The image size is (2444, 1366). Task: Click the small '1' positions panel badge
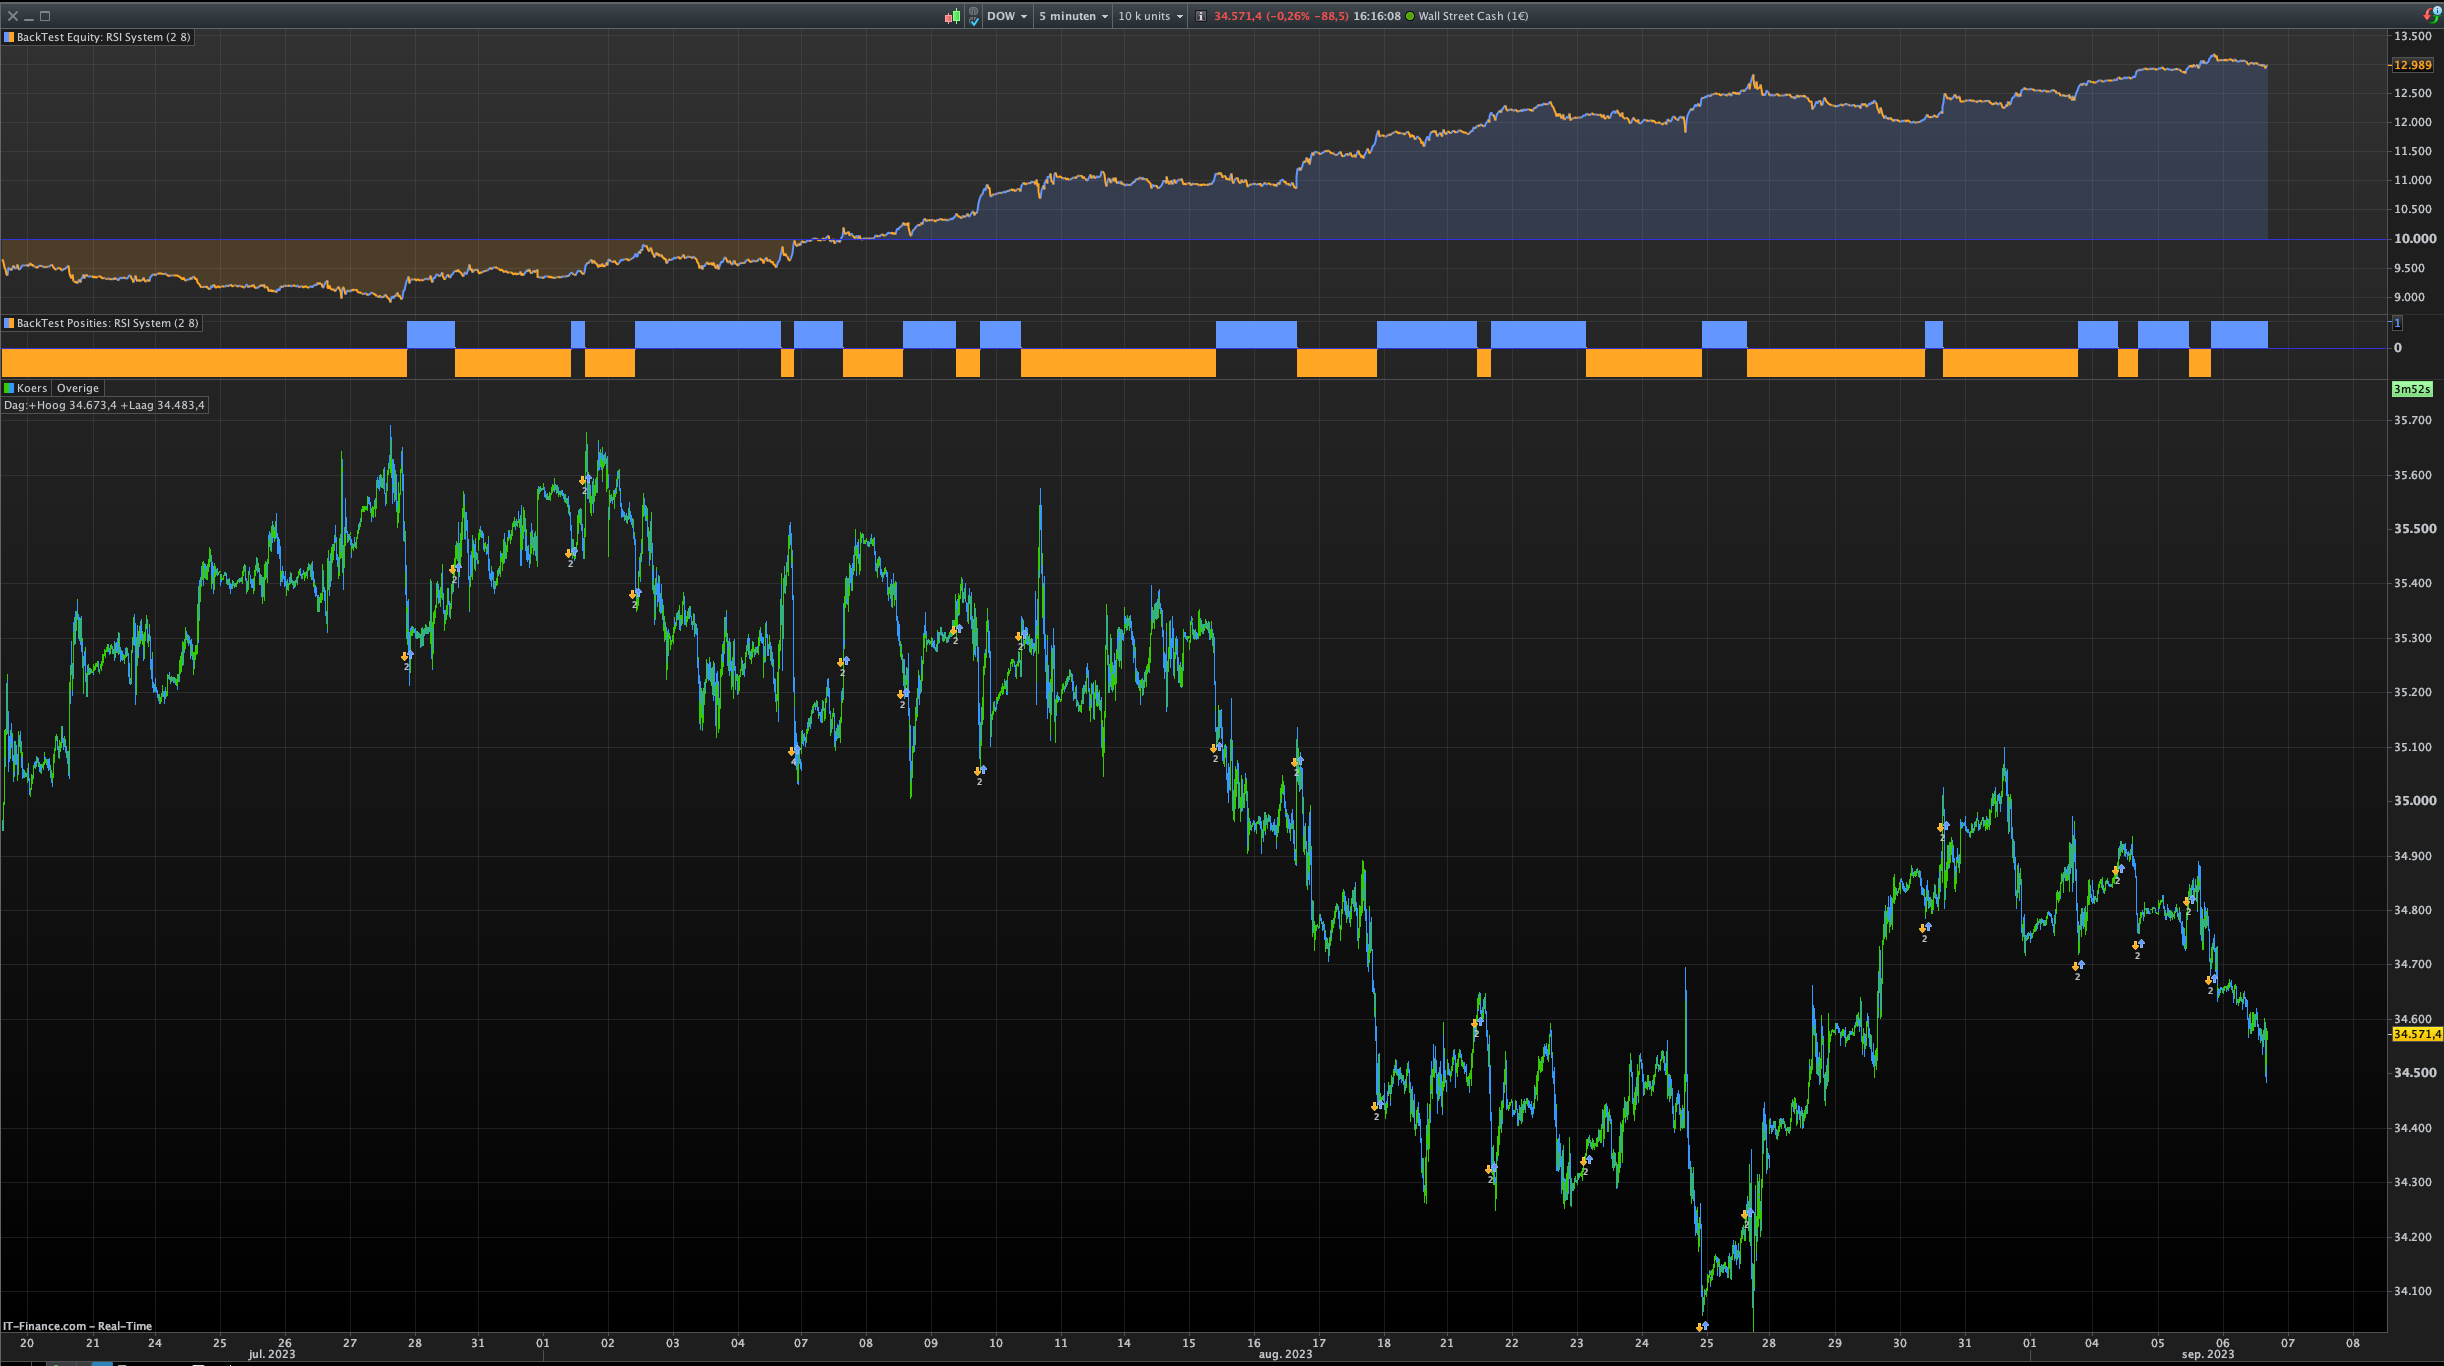click(2396, 323)
